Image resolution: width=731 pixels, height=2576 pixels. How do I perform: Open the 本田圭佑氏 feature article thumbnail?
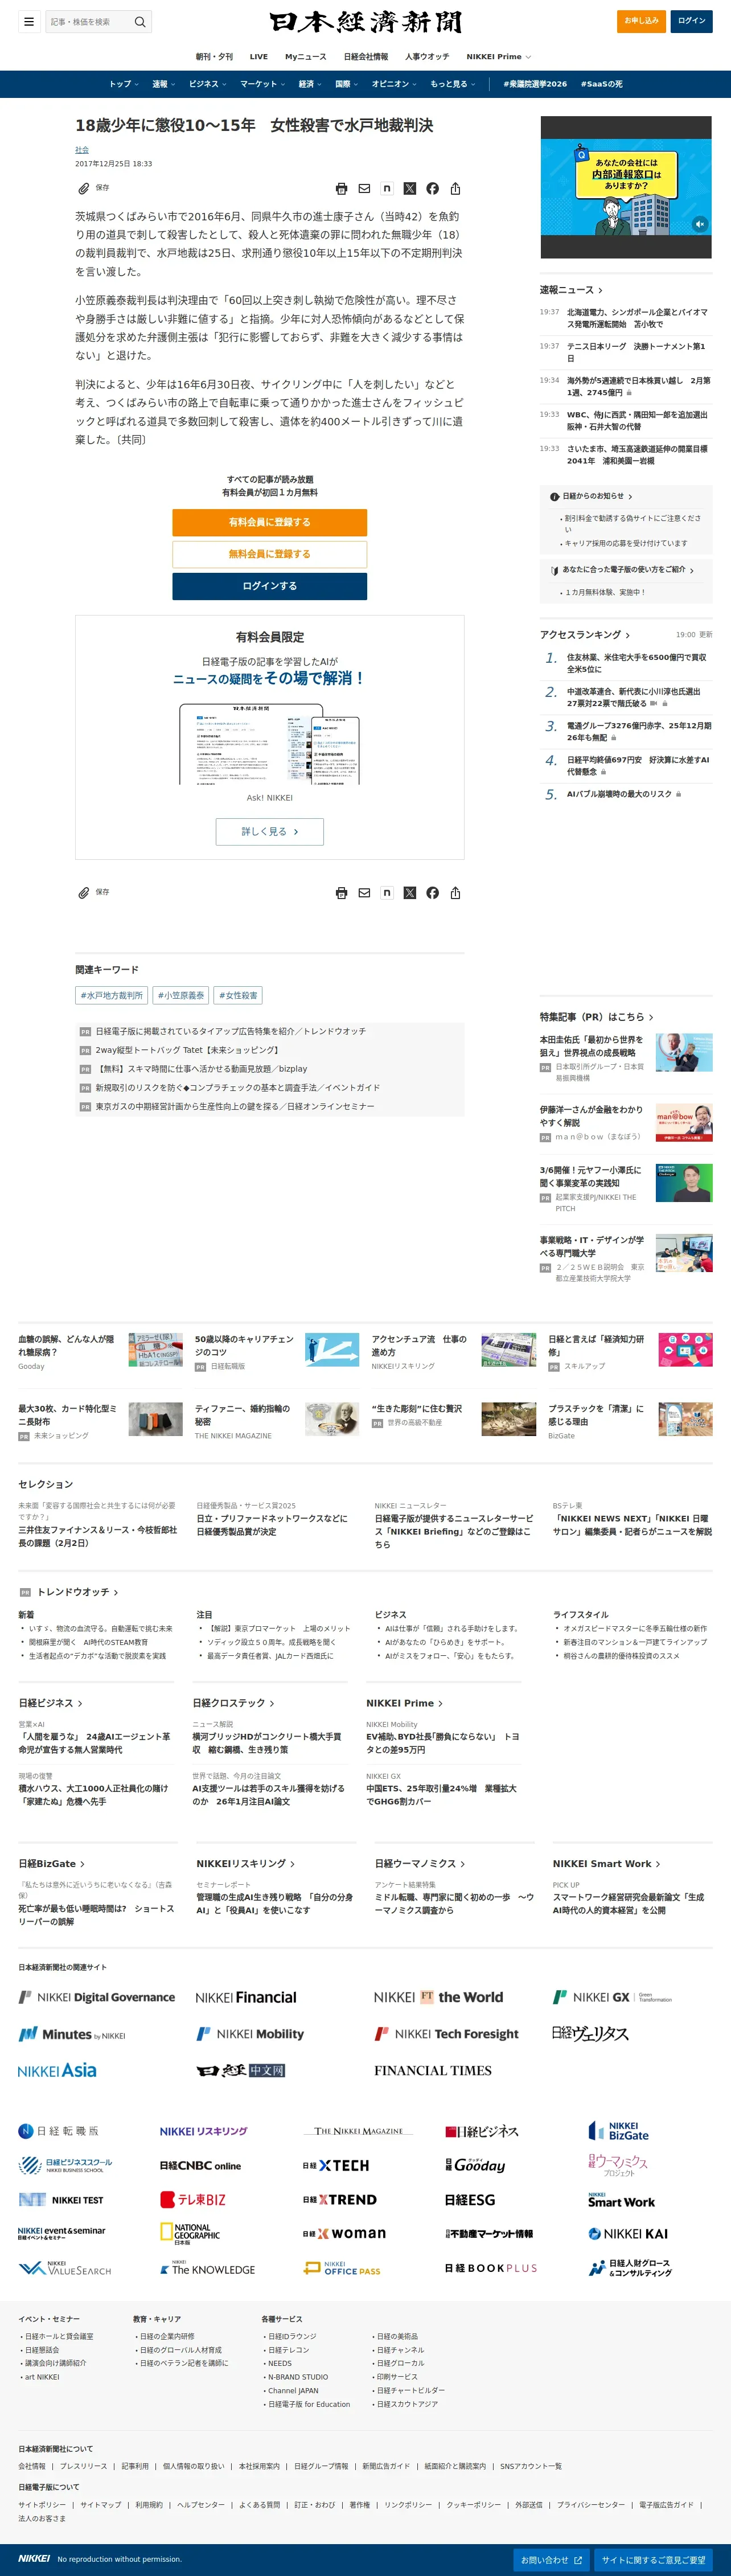[x=684, y=1052]
